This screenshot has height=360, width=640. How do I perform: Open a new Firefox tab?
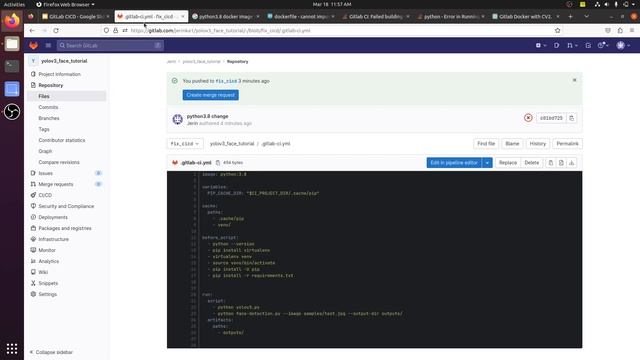click(570, 16)
